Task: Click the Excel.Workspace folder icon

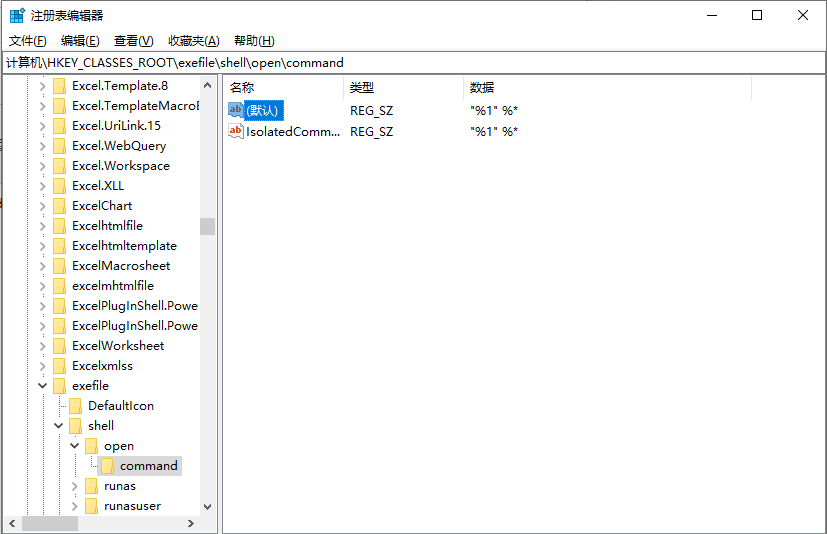Action: [x=60, y=166]
